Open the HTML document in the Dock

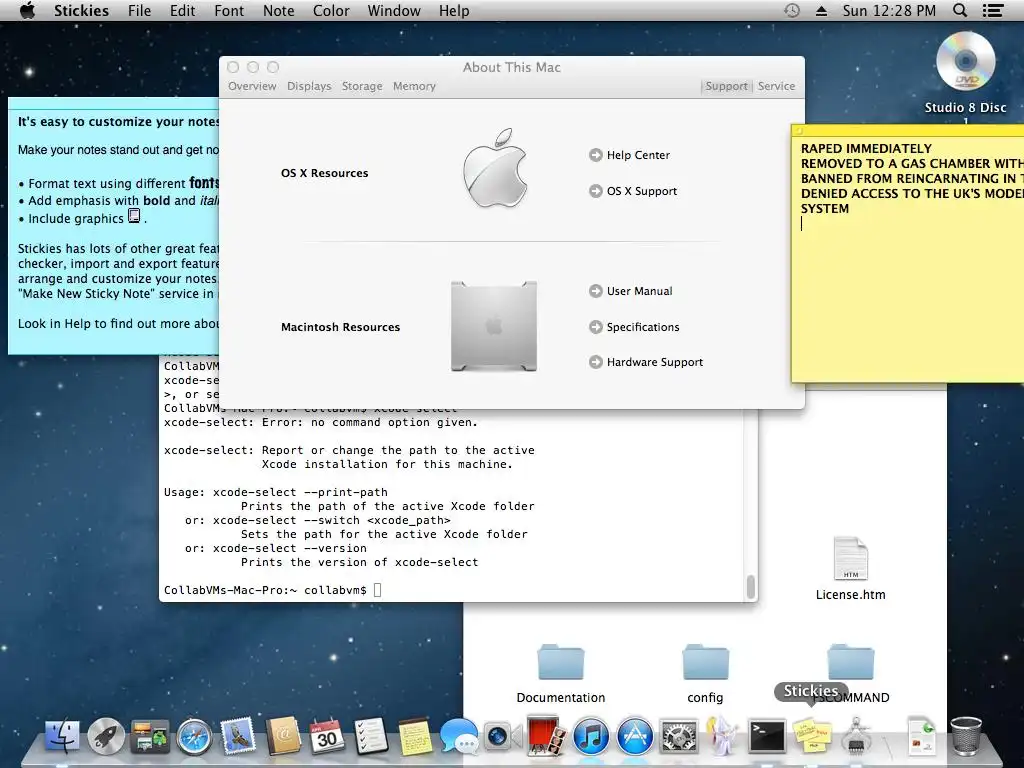pyautogui.click(x=922, y=737)
